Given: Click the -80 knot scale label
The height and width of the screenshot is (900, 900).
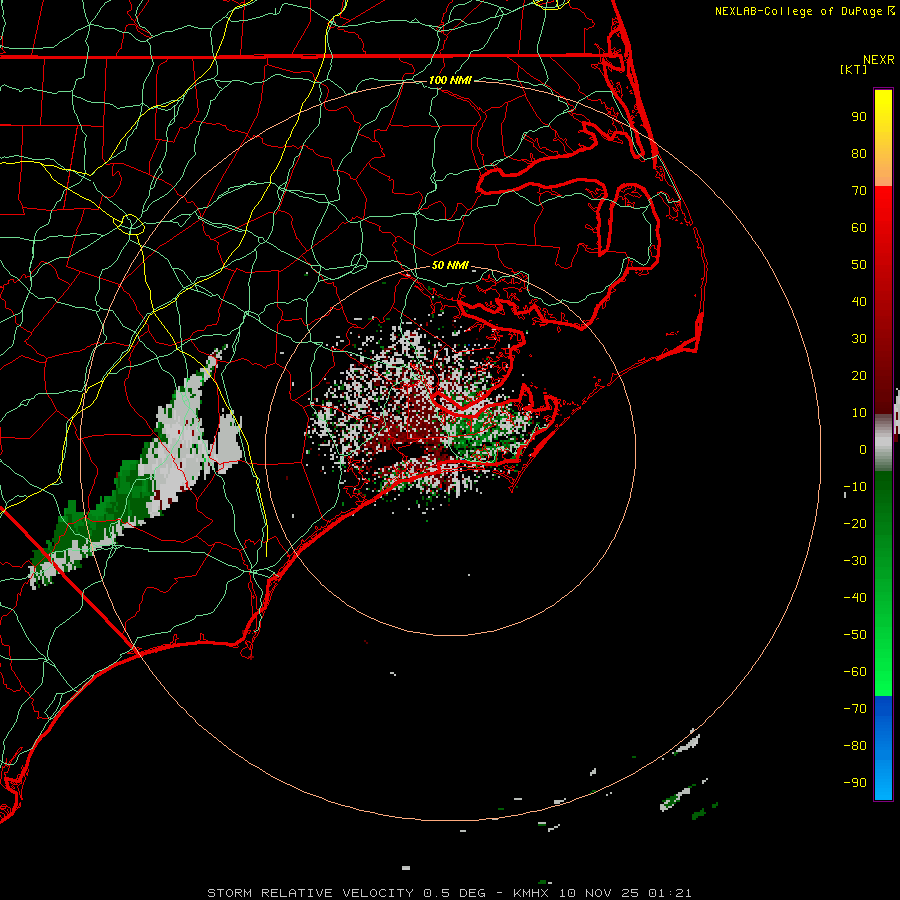Looking at the screenshot, I should [x=855, y=746].
